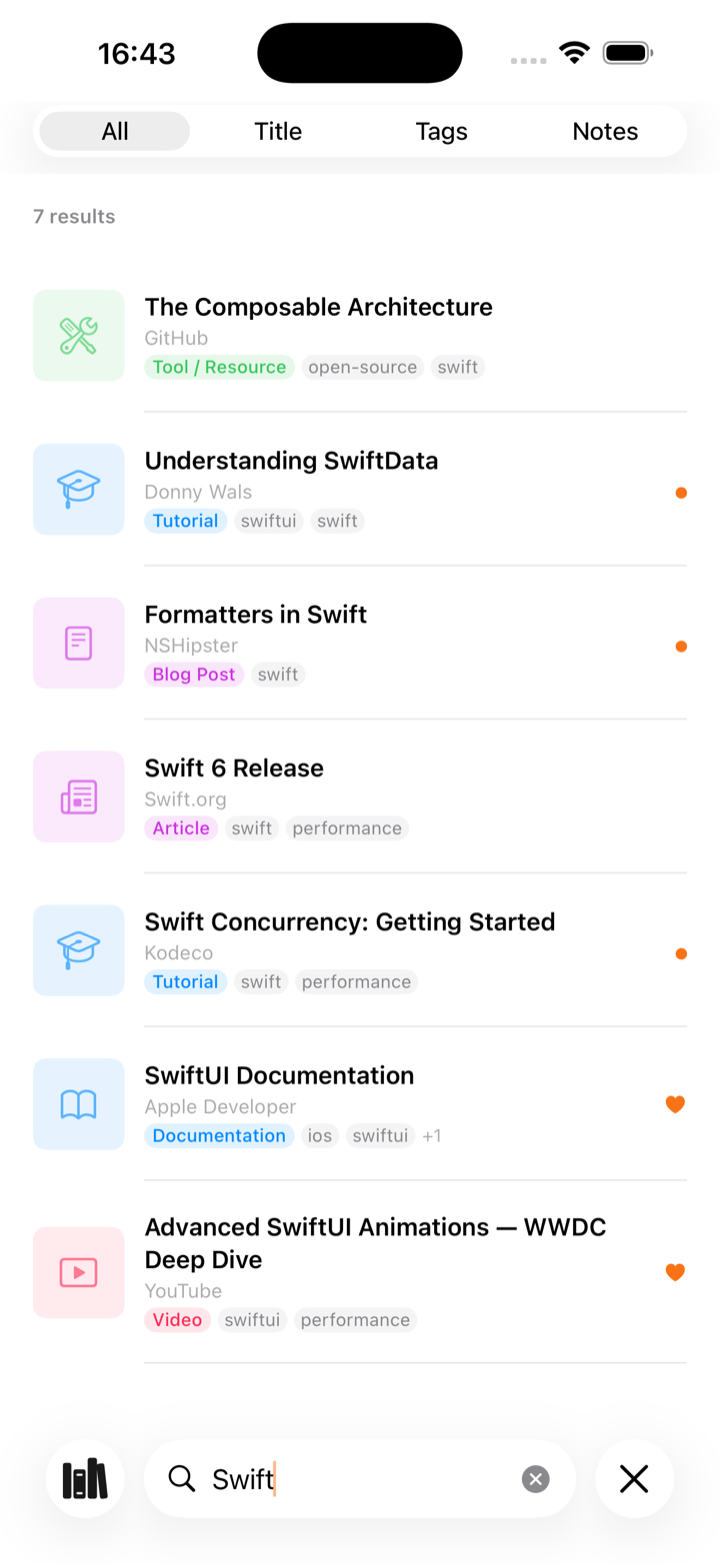The image size is (720, 1564).
Task: Switch to the Tags search filter
Action: (x=441, y=131)
